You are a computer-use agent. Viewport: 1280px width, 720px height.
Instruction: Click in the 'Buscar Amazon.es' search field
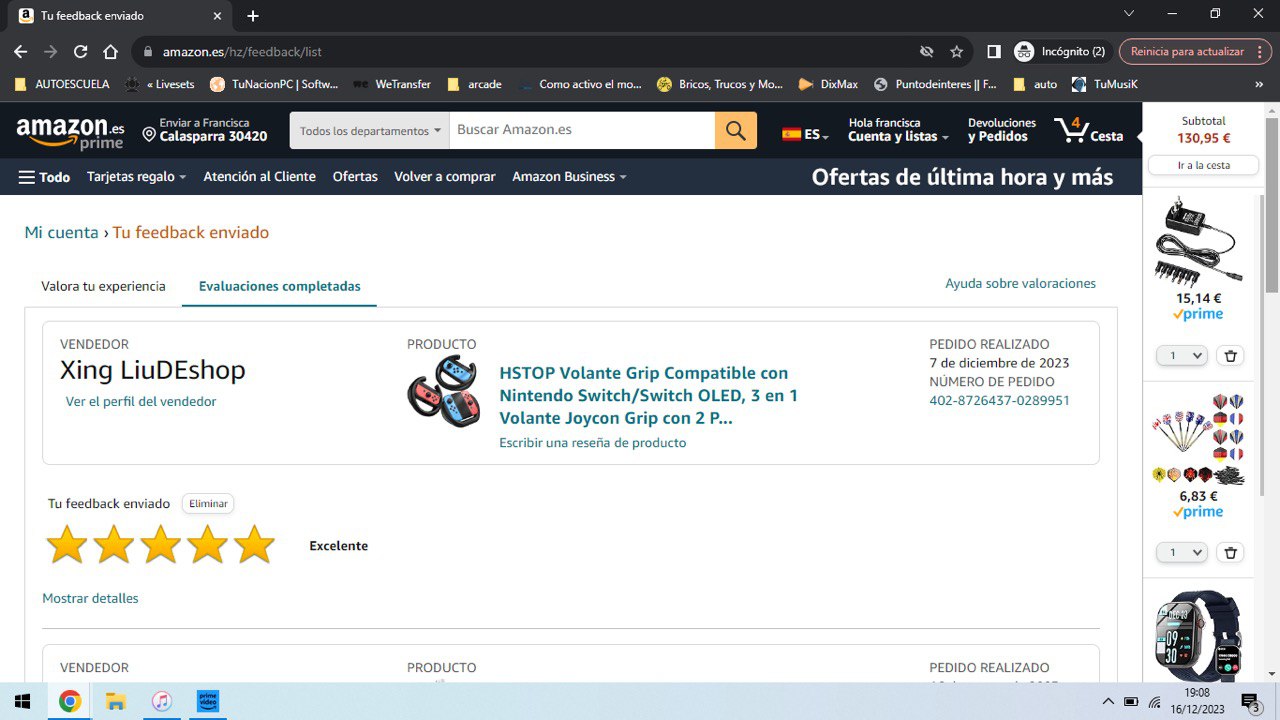tap(580, 131)
